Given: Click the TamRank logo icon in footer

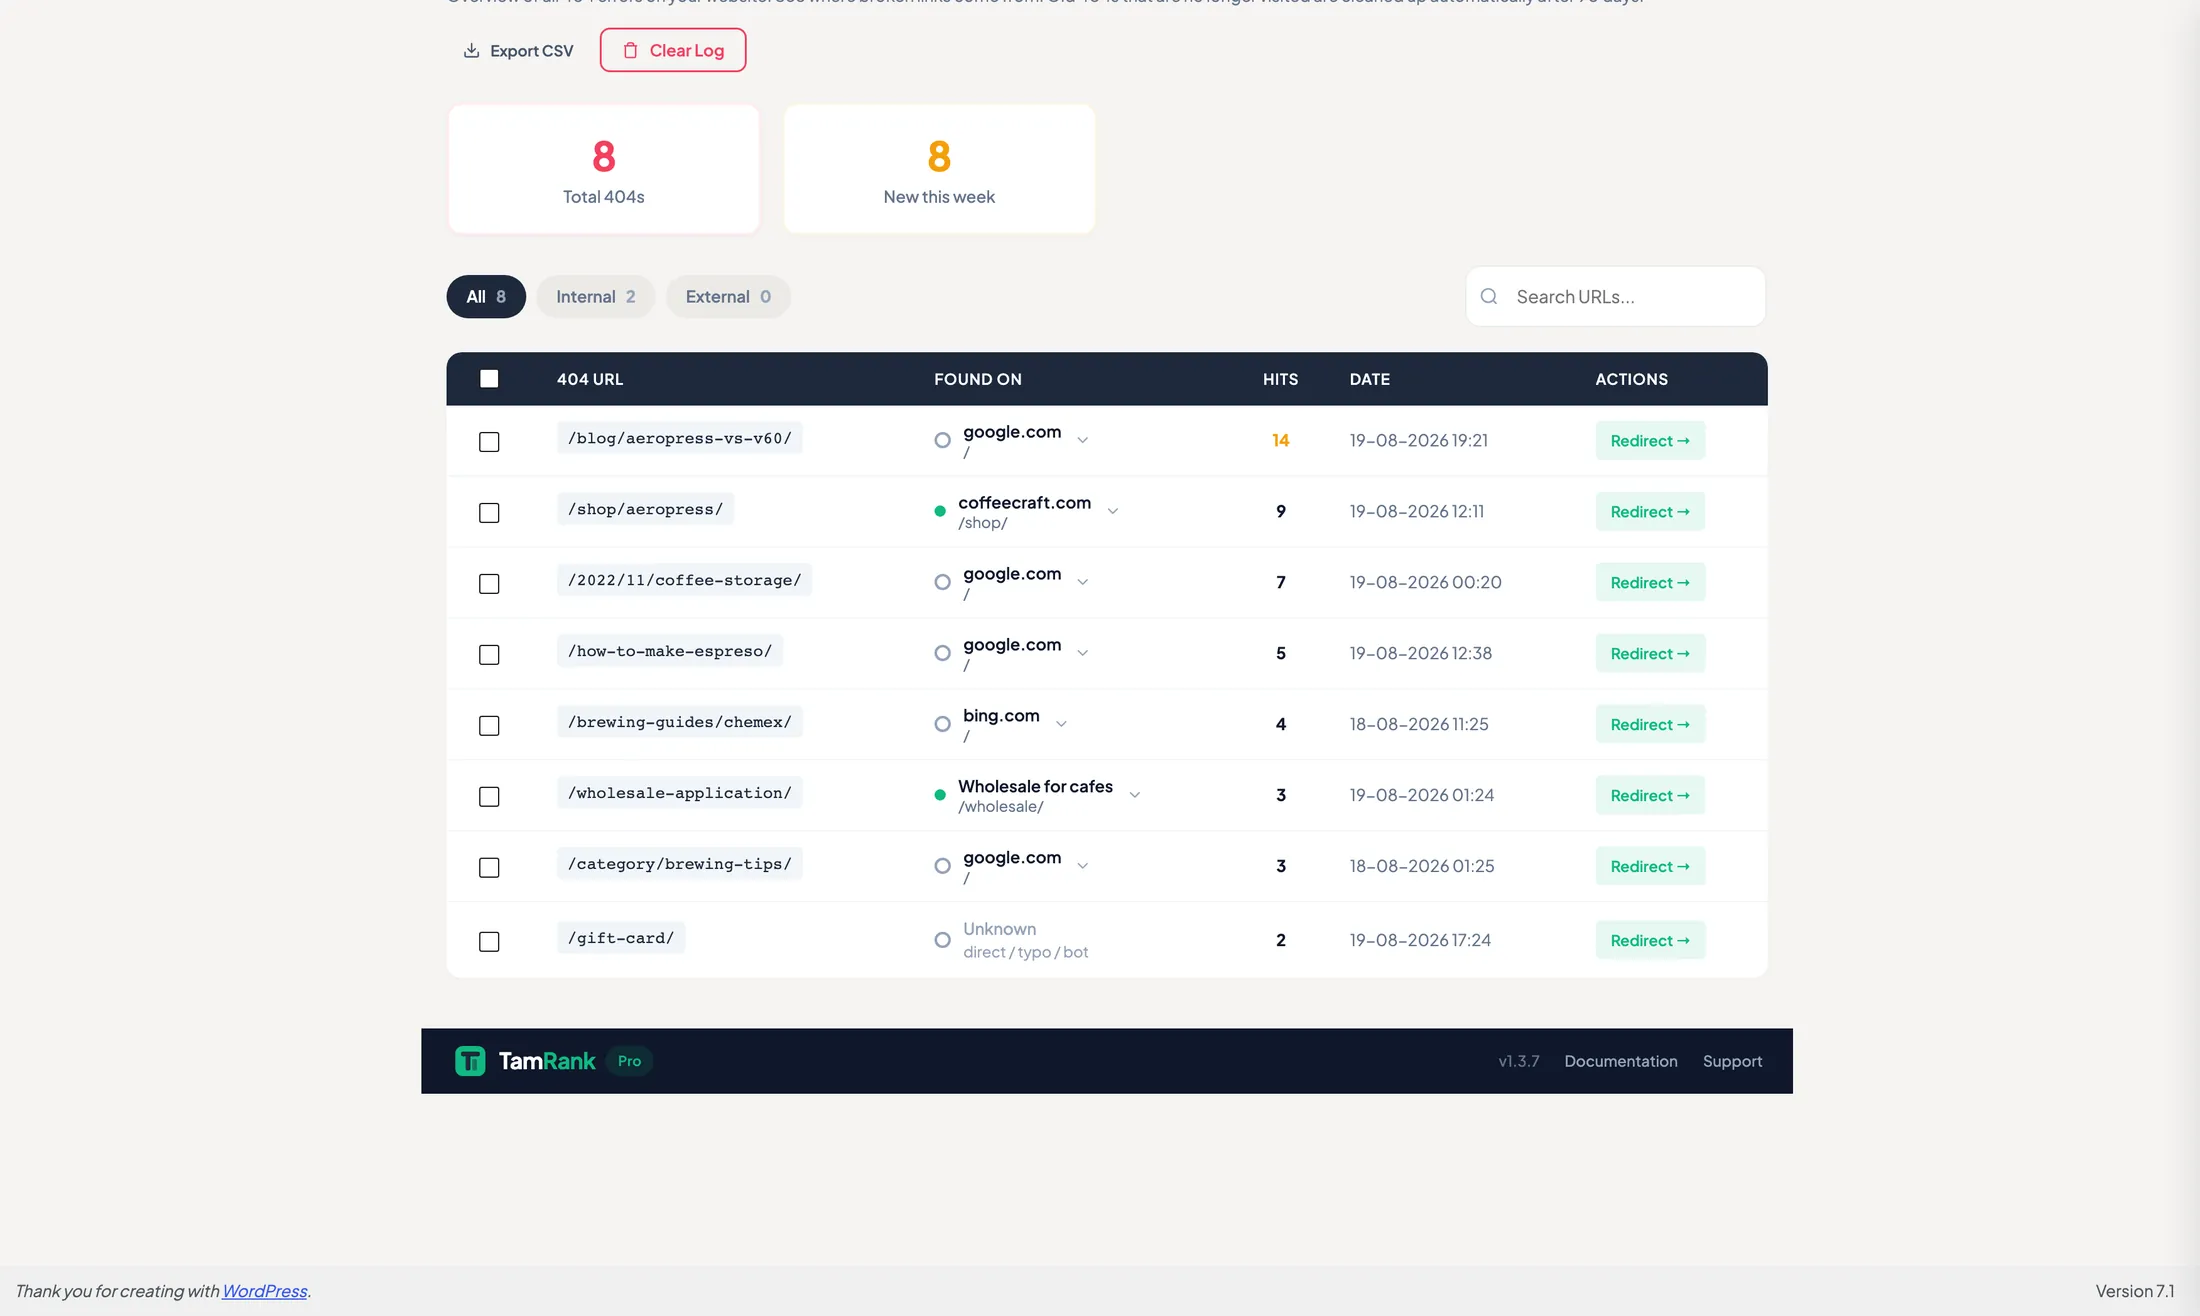Looking at the screenshot, I should (470, 1061).
